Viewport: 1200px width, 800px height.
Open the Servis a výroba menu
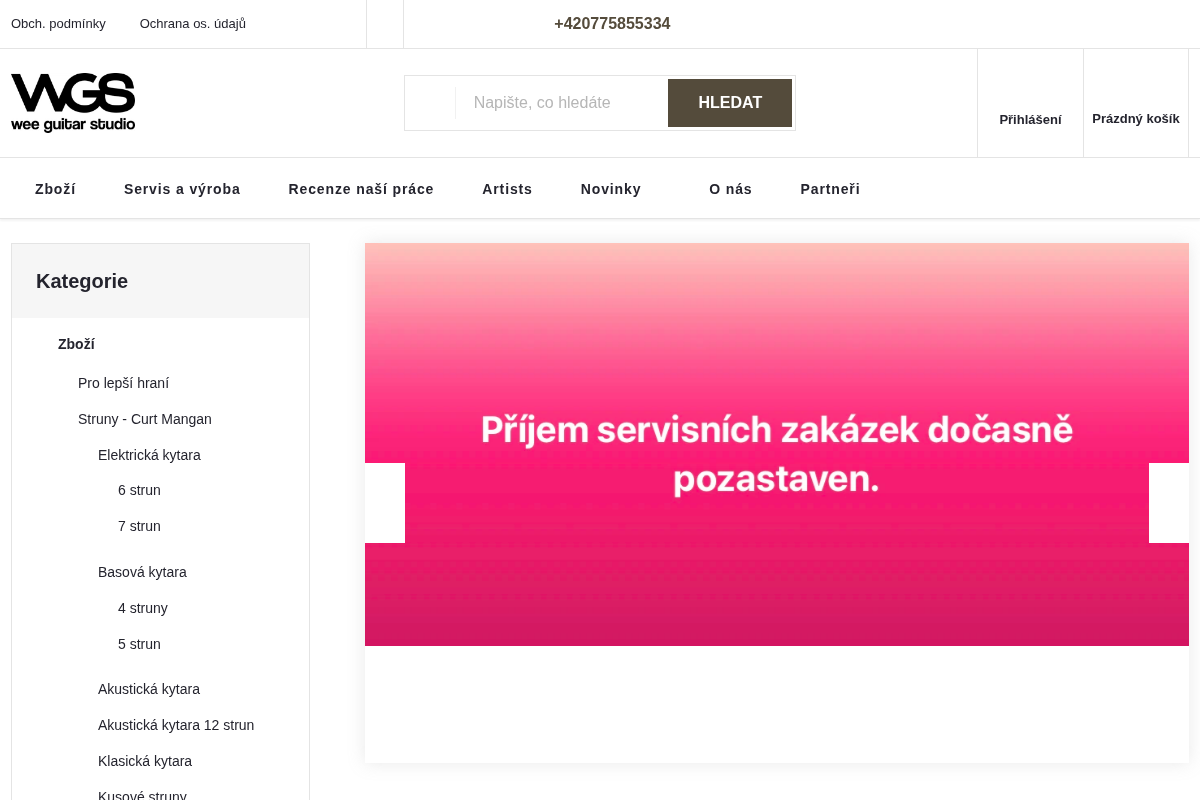point(182,189)
